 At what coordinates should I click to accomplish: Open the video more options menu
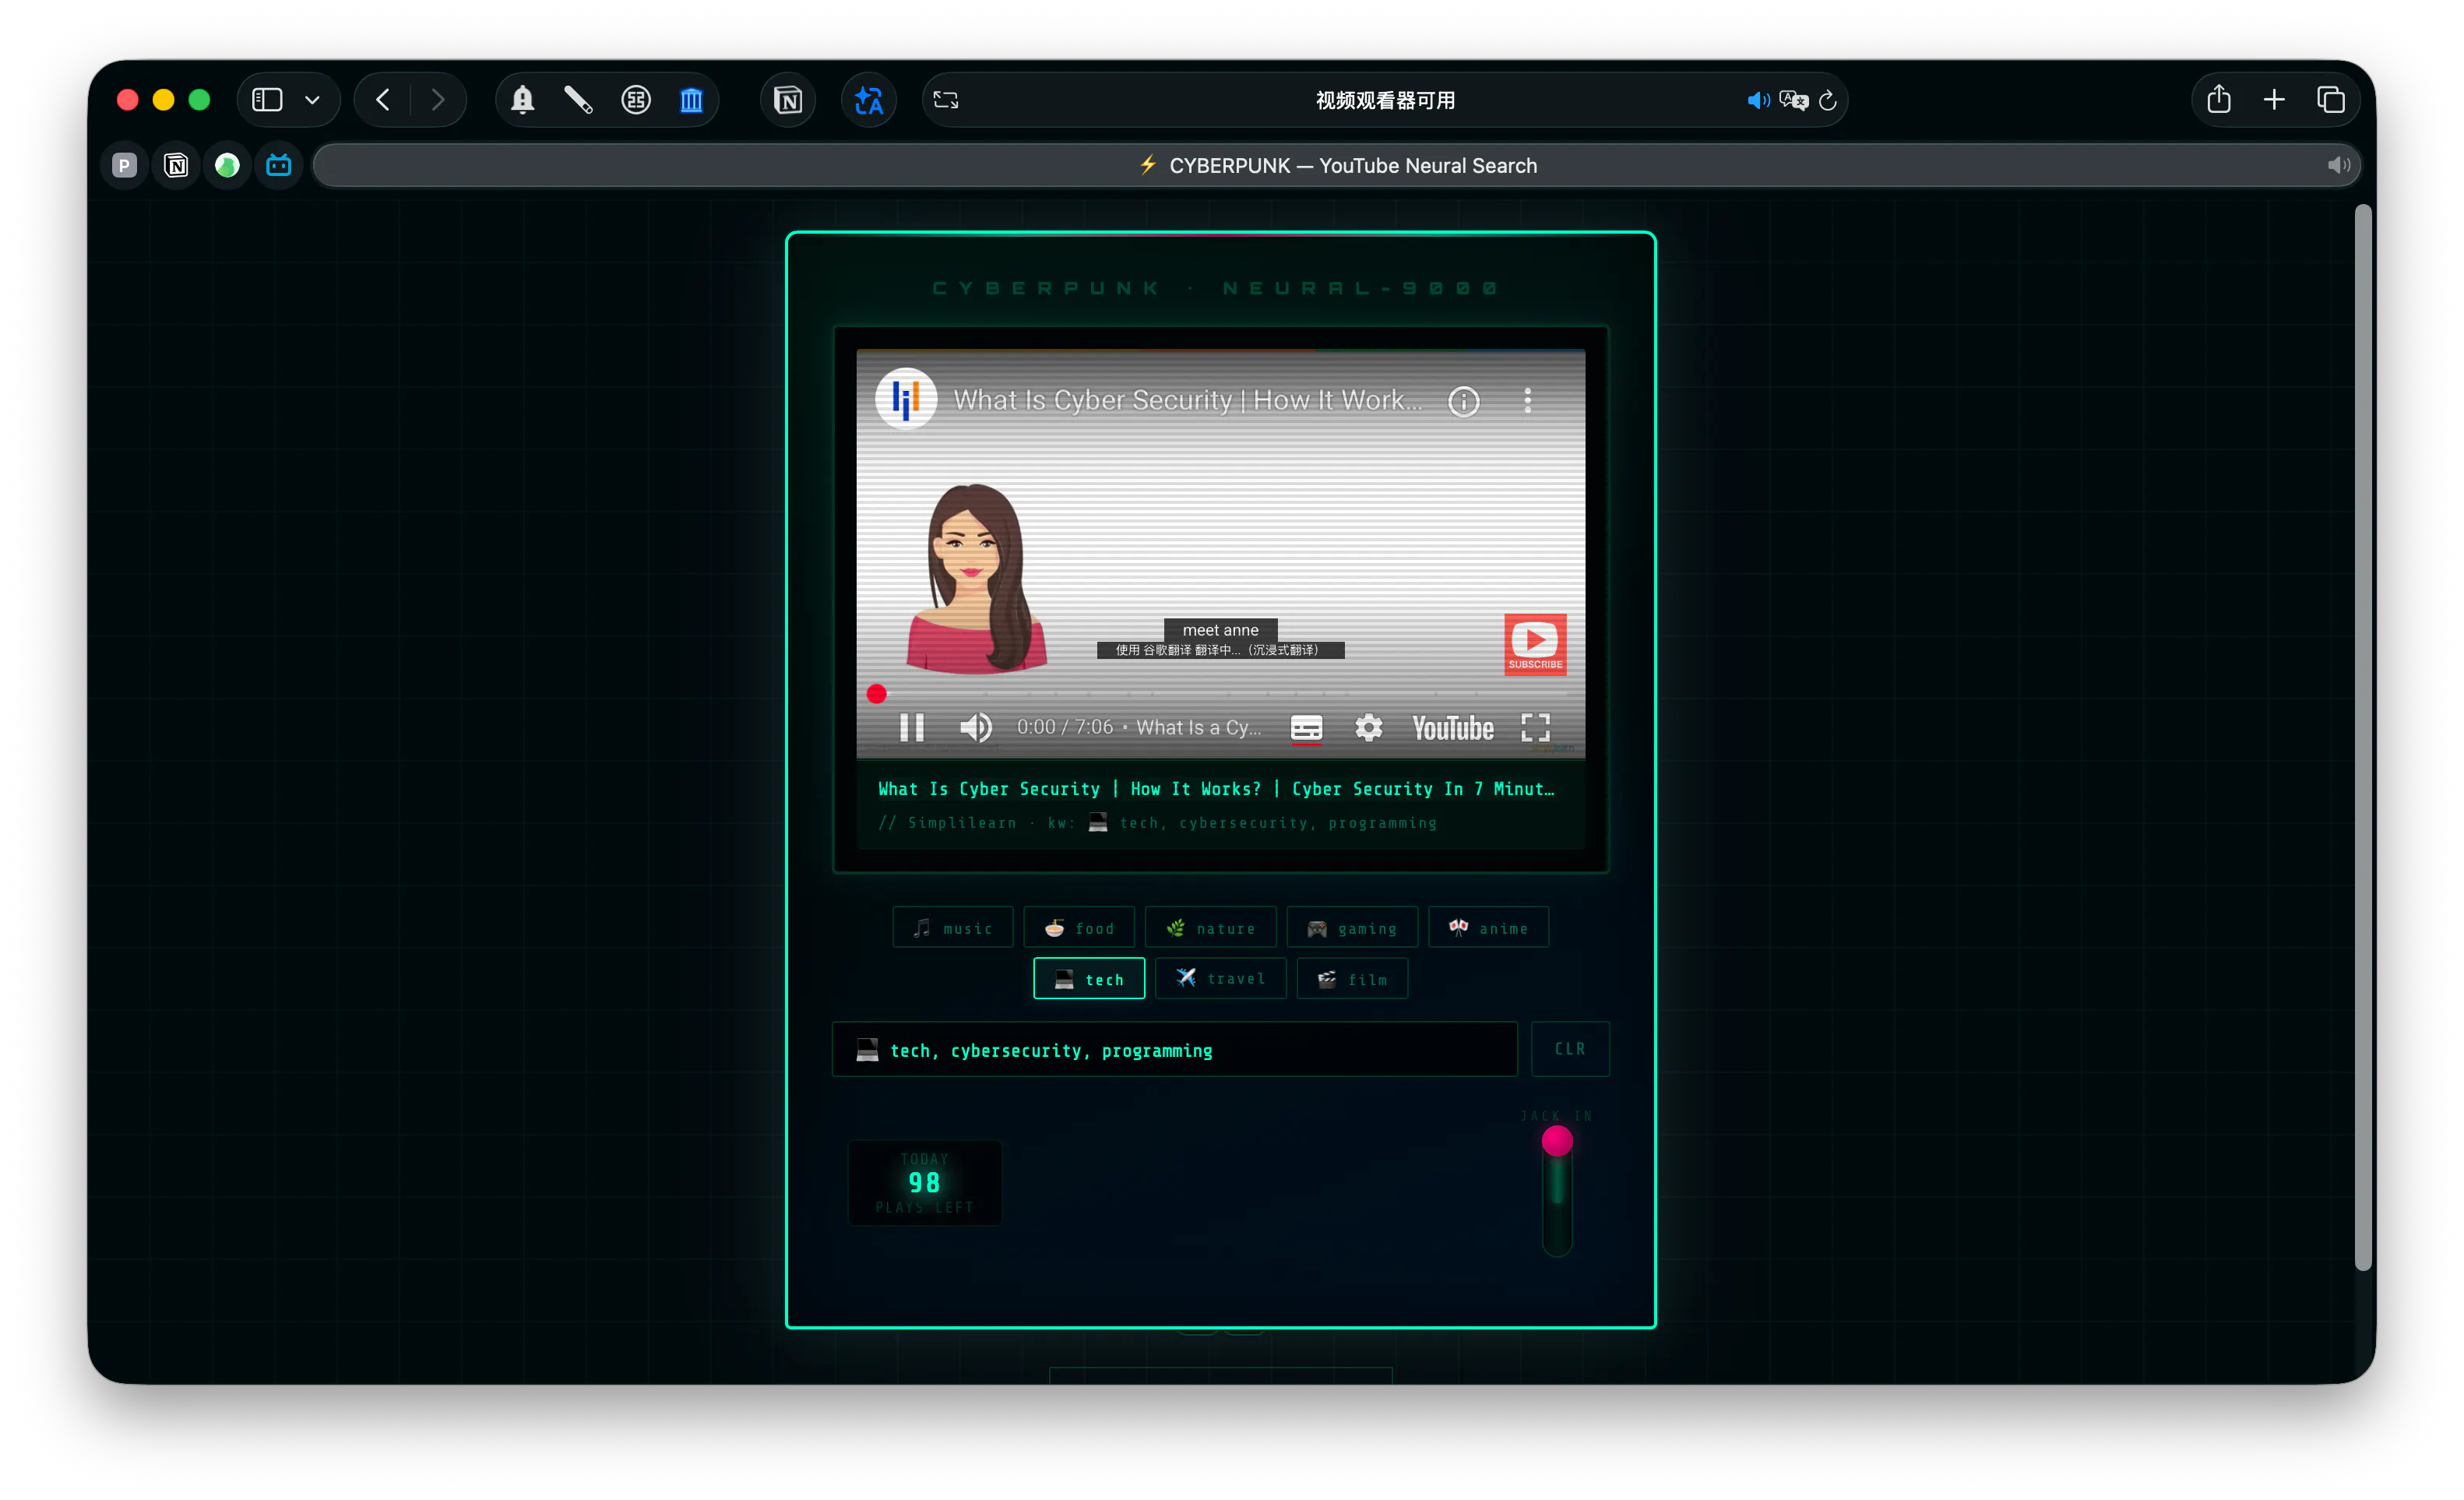tap(1527, 400)
